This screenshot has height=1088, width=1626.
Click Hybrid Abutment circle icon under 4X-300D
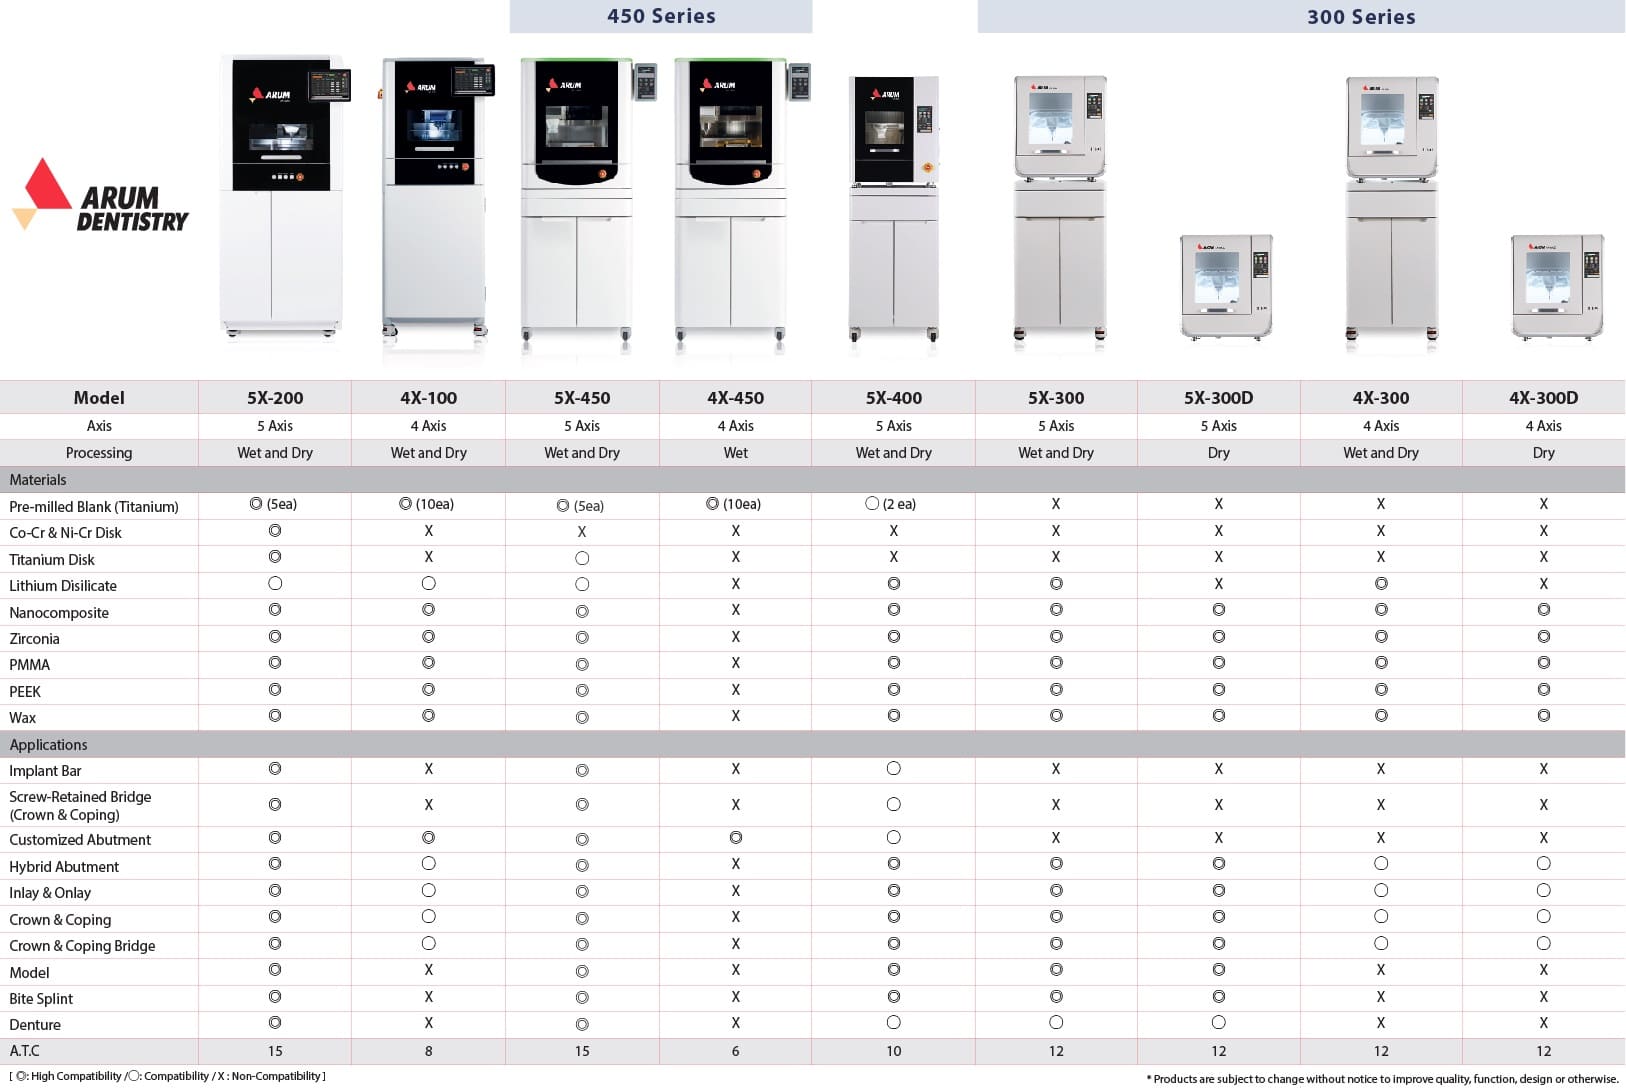pyautogui.click(x=1543, y=864)
